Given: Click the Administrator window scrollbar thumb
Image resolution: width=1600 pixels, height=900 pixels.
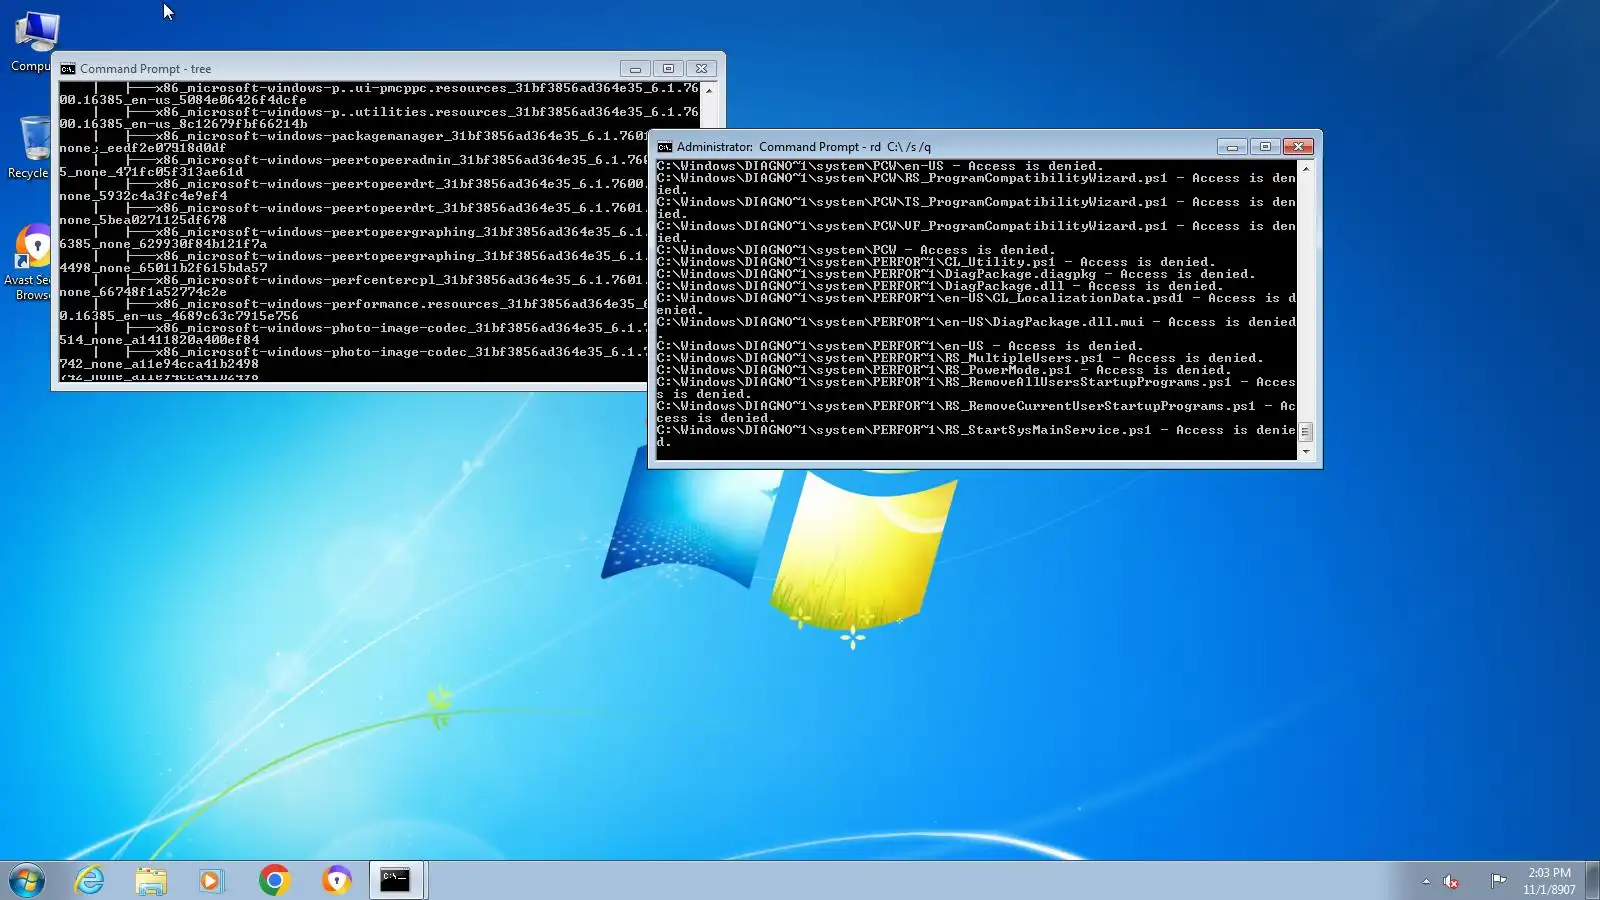Looking at the screenshot, I should [x=1305, y=432].
